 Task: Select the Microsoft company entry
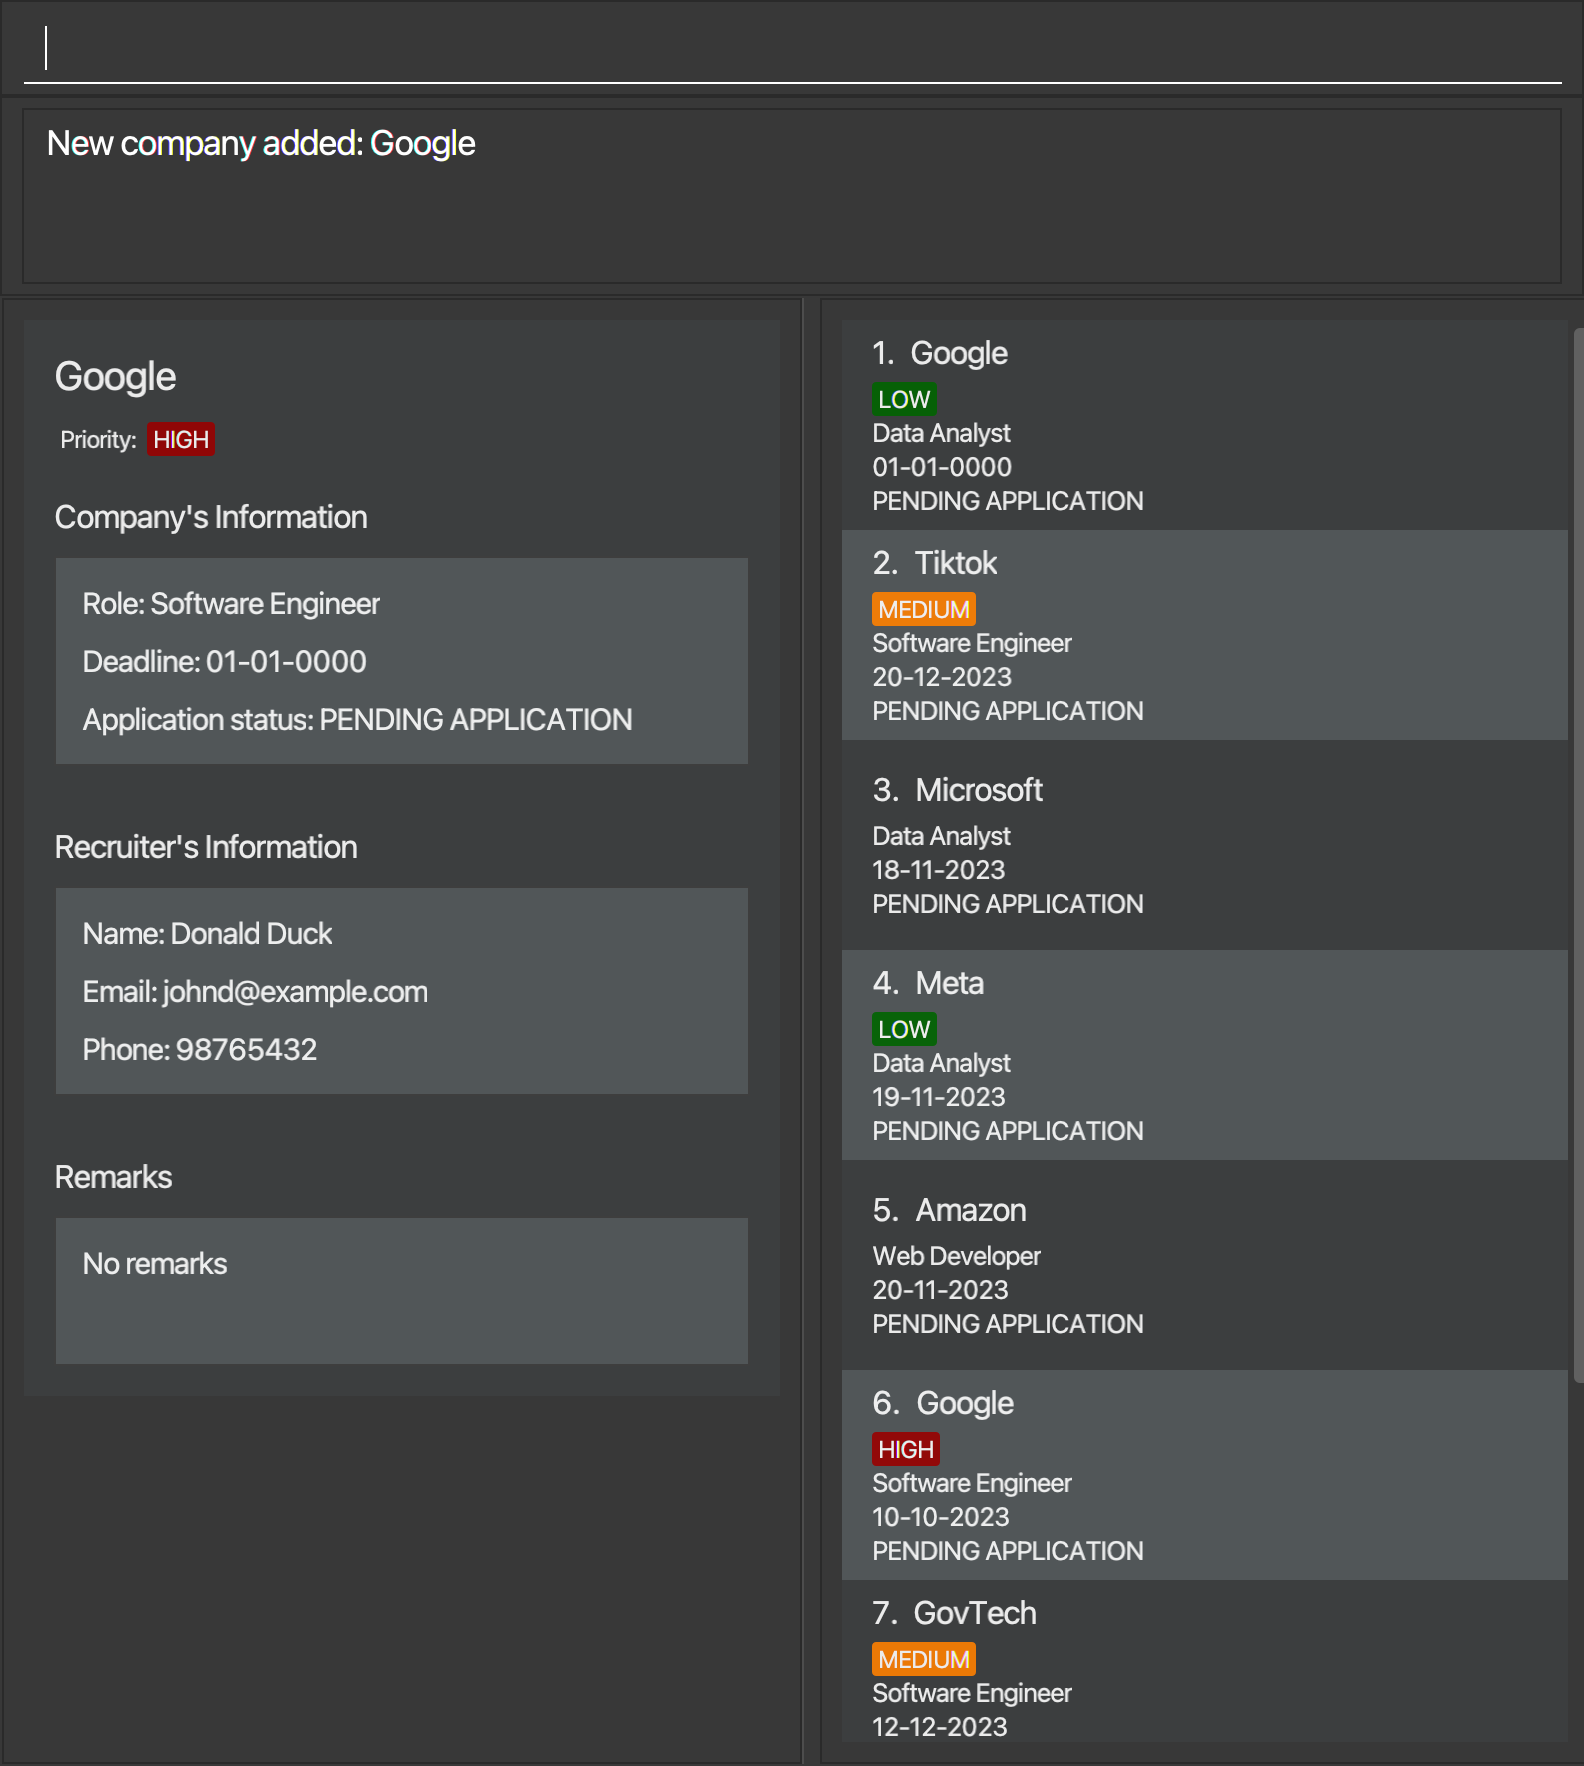(x=1204, y=845)
